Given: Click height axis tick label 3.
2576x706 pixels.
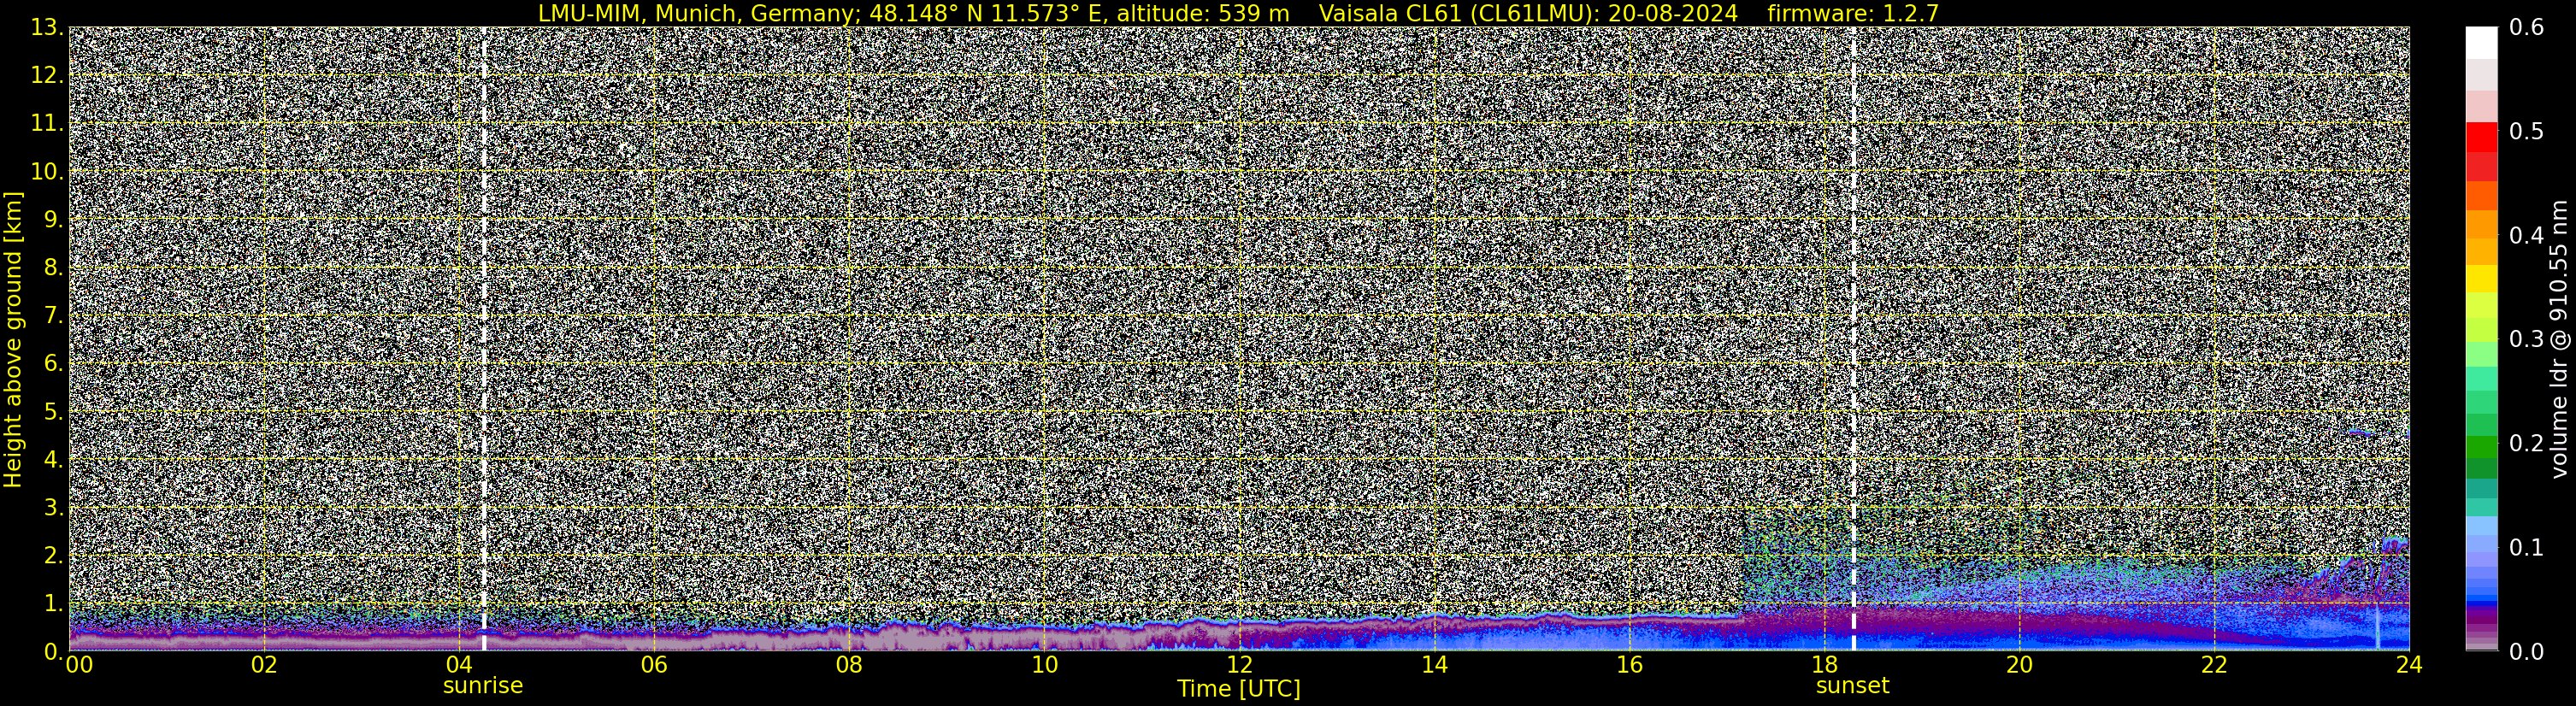Looking at the screenshot, I should pyautogui.click(x=52, y=508).
